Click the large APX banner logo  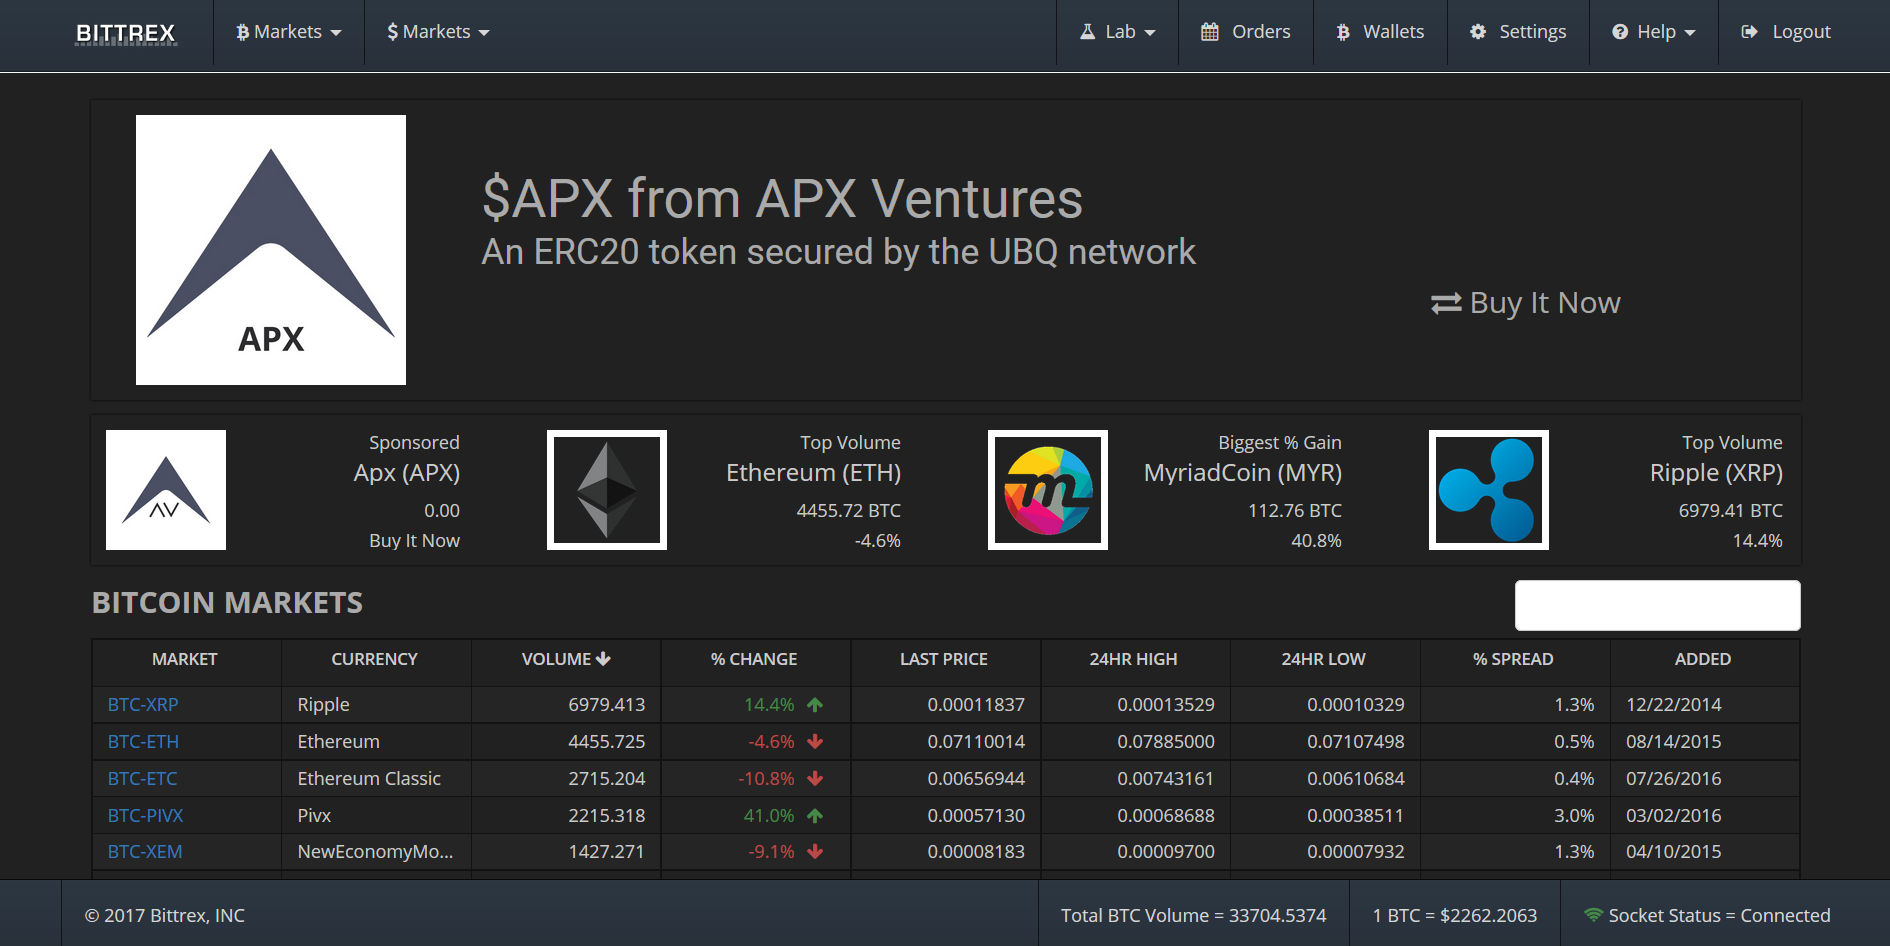271,250
